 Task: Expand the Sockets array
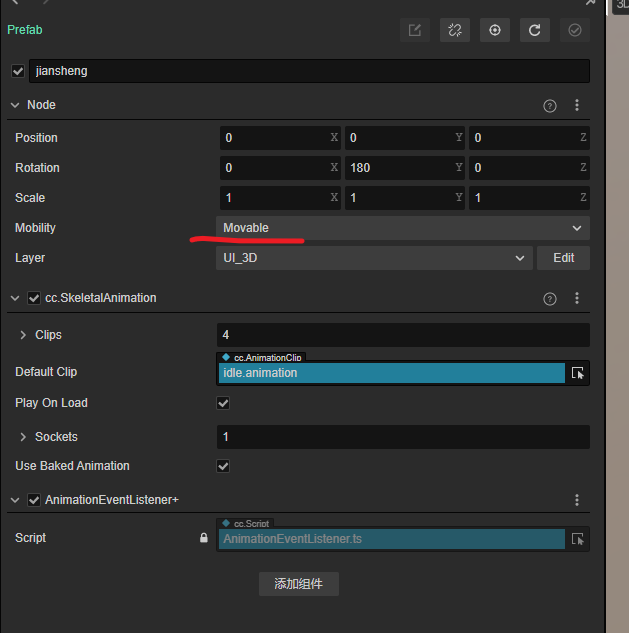tap(23, 437)
